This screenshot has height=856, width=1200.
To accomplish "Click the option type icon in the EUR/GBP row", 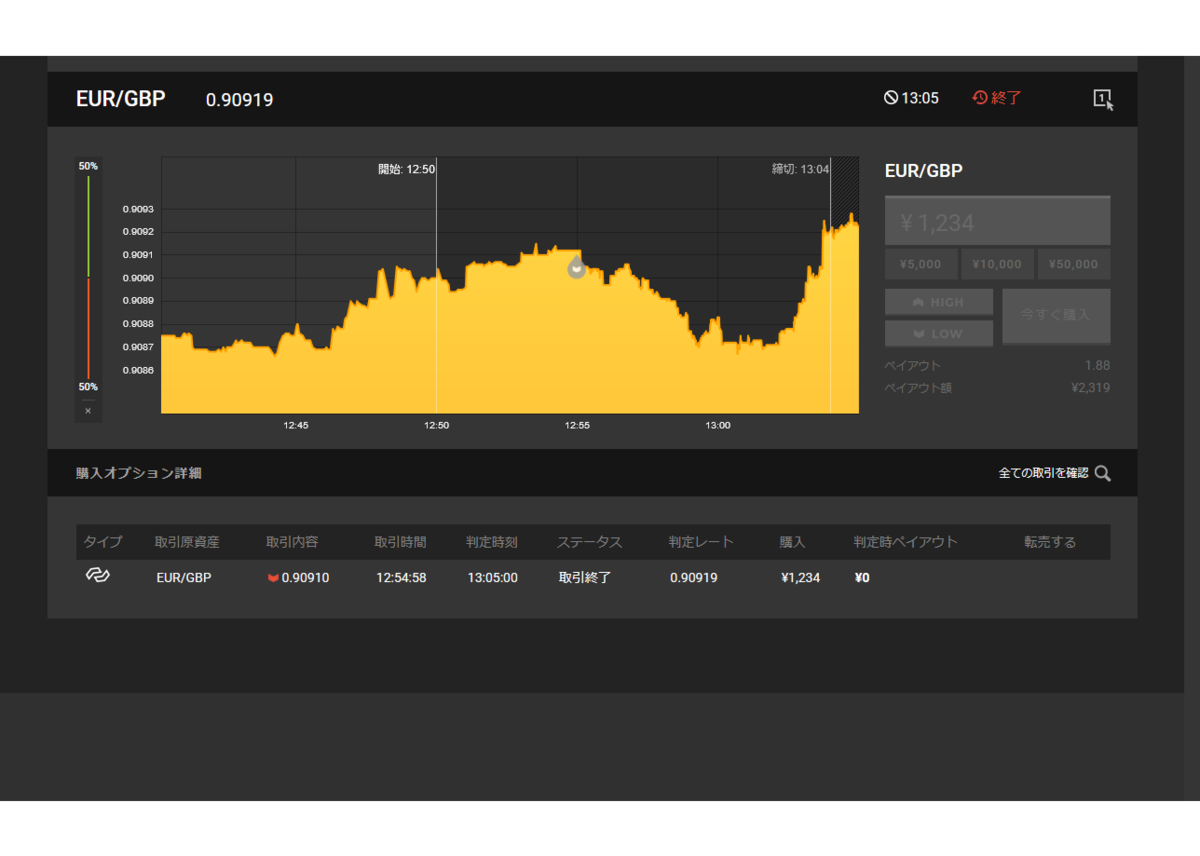I will tap(97, 576).
